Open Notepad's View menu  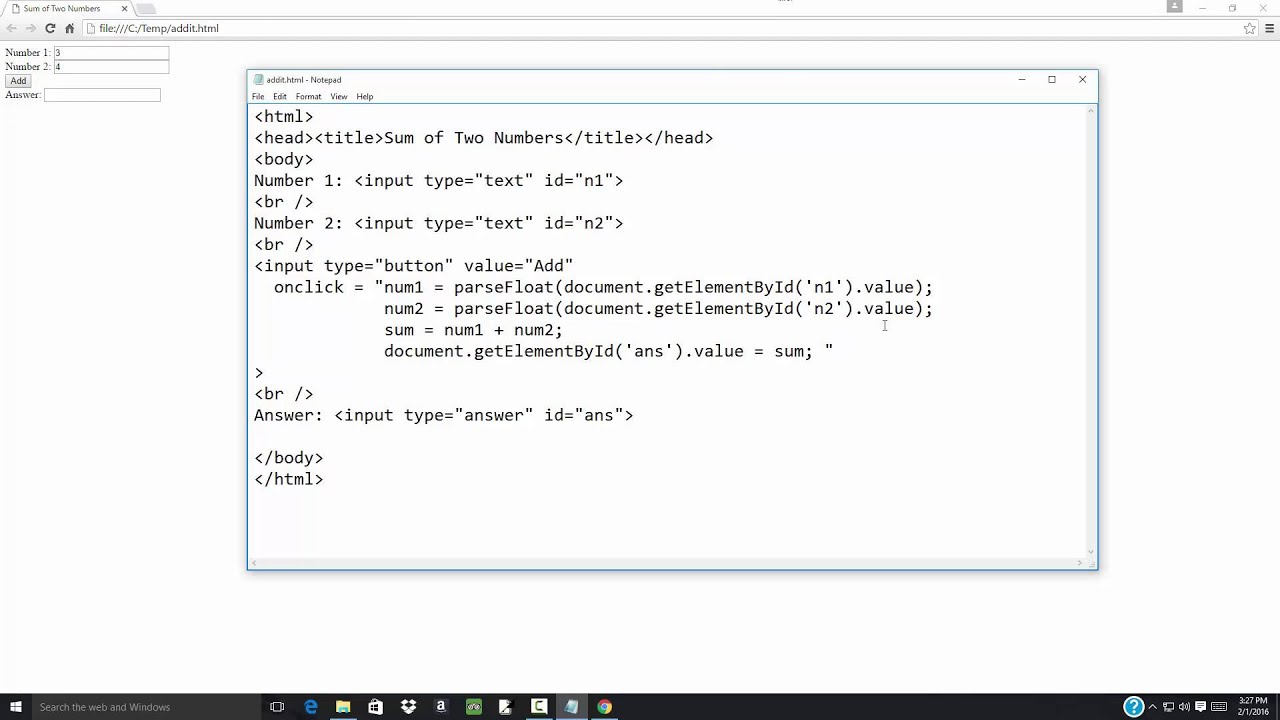pos(339,96)
